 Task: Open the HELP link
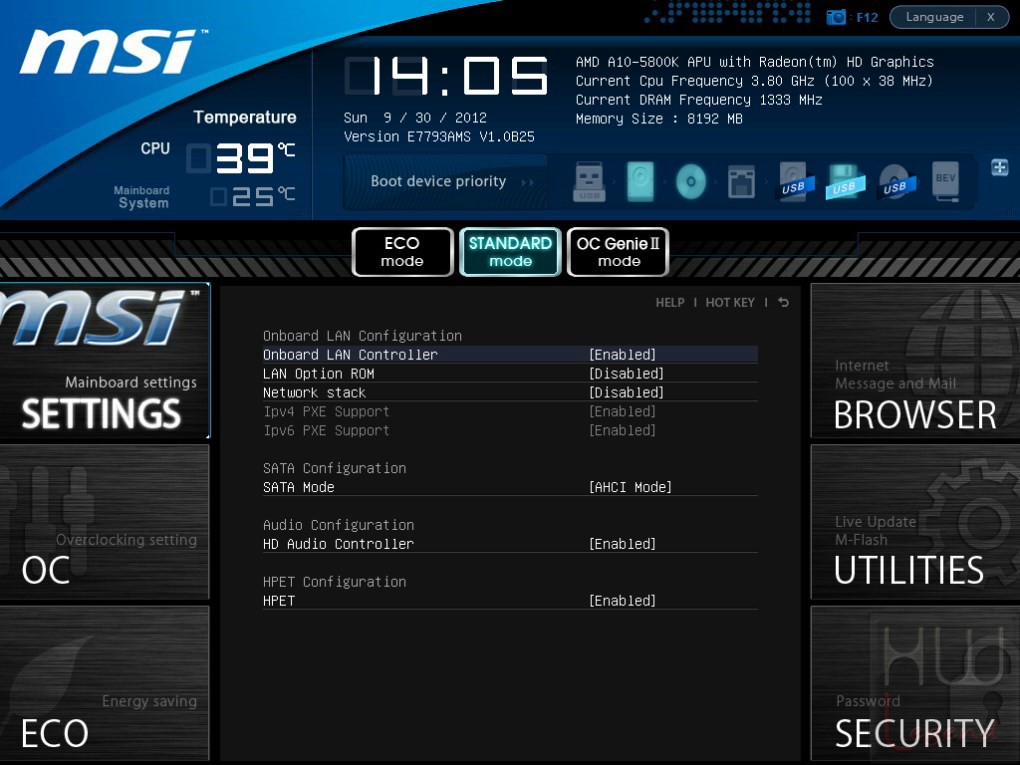tap(670, 302)
